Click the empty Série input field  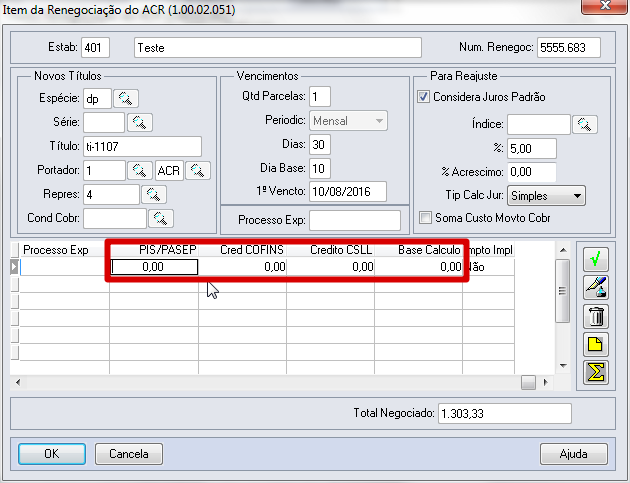click(x=104, y=123)
